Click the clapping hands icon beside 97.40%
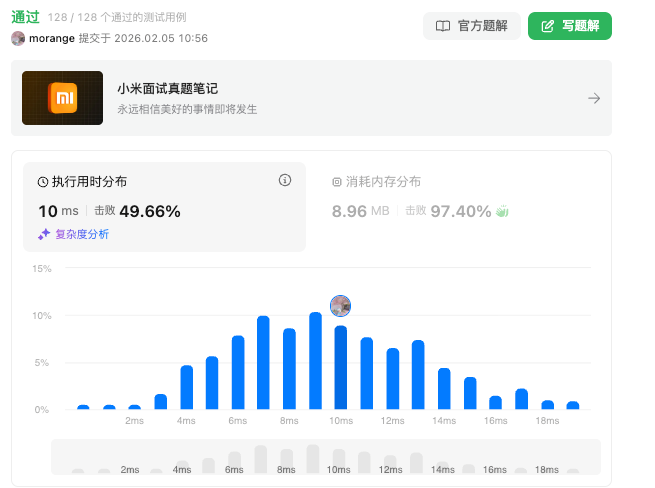 click(x=502, y=211)
